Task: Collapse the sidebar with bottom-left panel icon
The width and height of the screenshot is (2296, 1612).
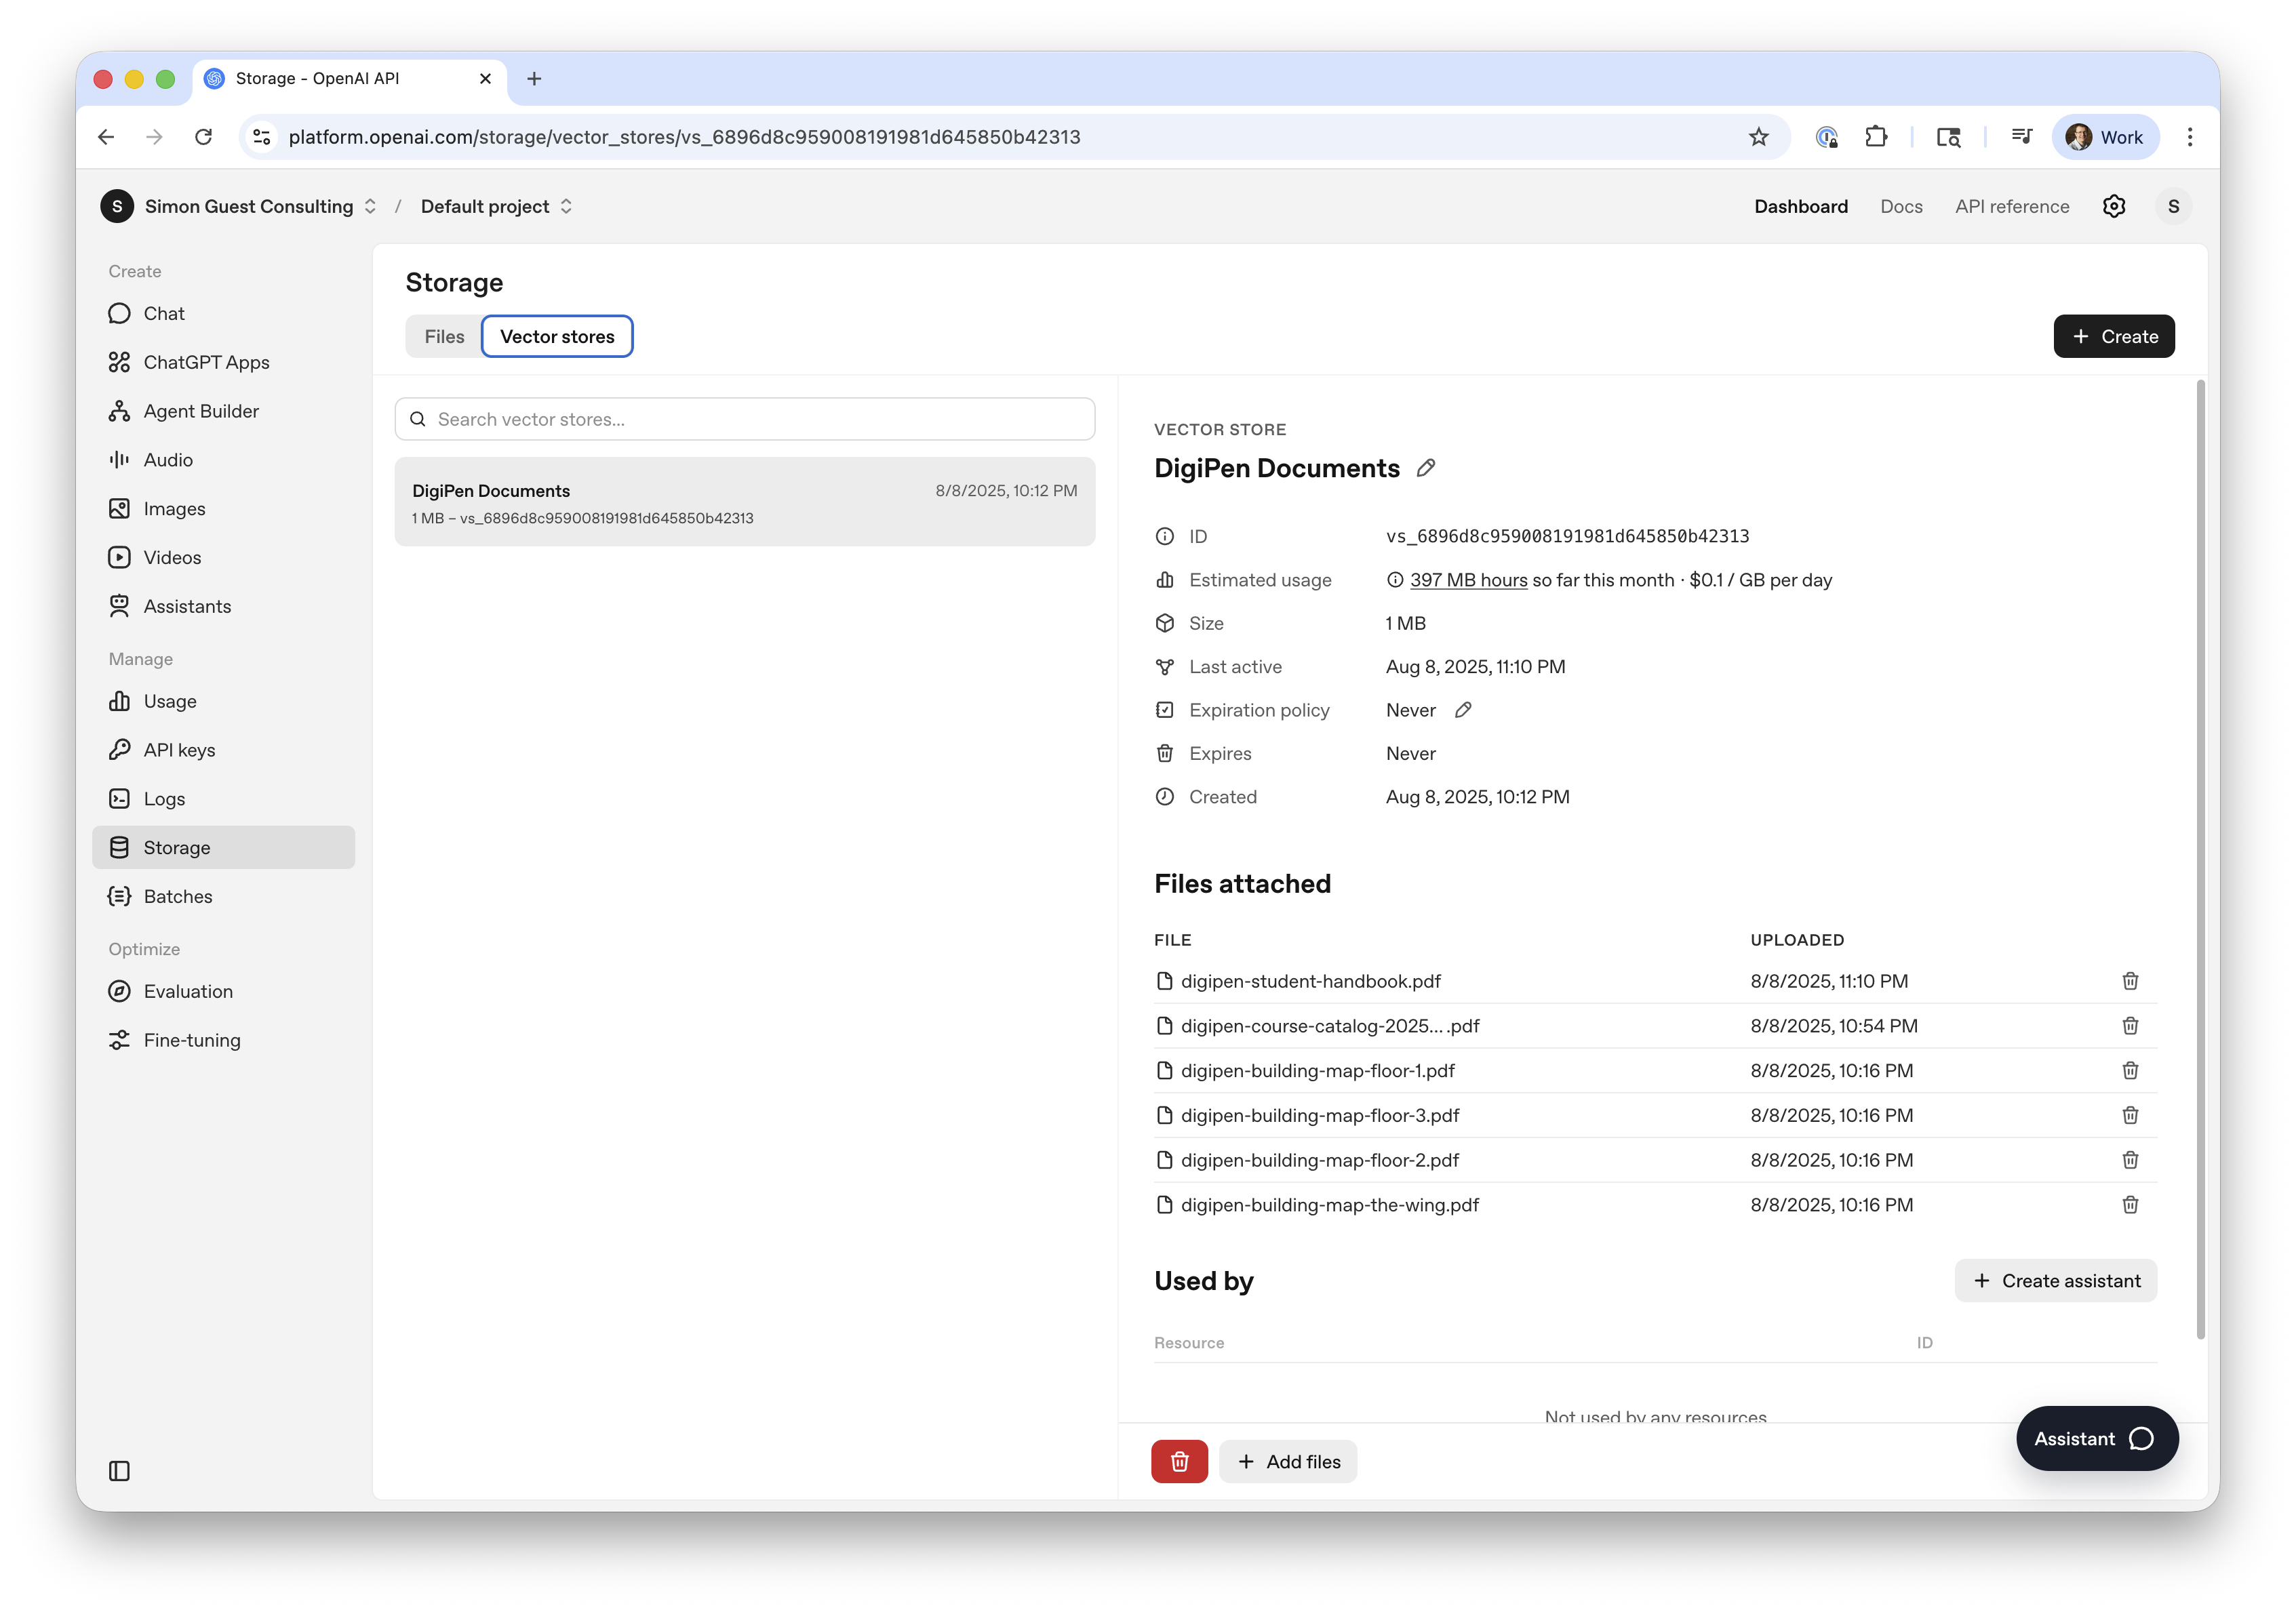Action: click(119, 1470)
